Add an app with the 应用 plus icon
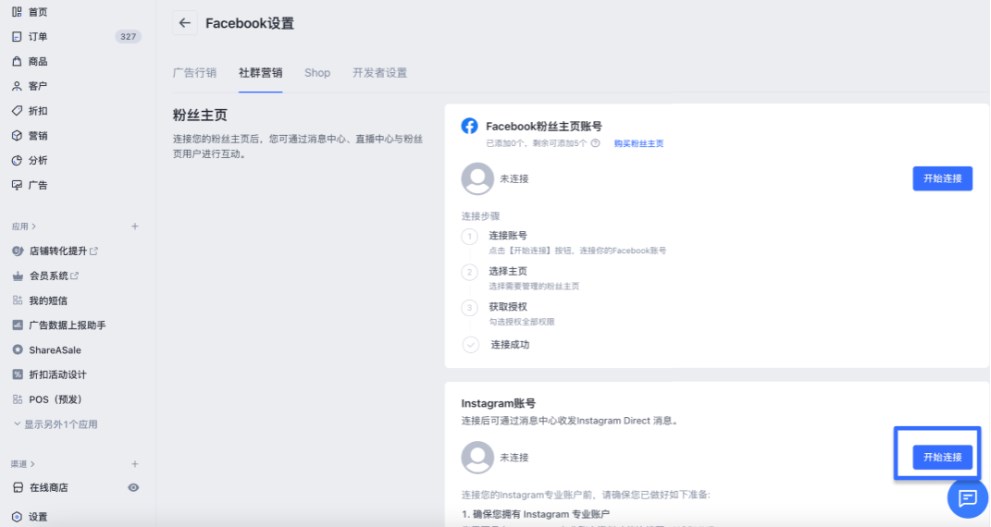991x527 pixels. click(135, 226)
